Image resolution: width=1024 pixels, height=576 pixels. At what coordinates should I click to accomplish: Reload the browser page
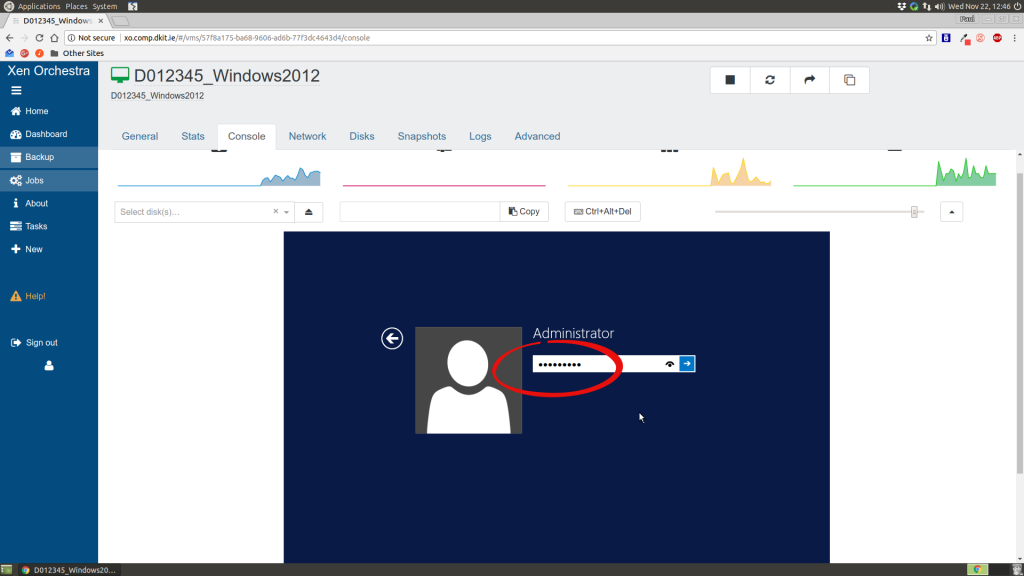pyautogui.click(x=39, y=38)
